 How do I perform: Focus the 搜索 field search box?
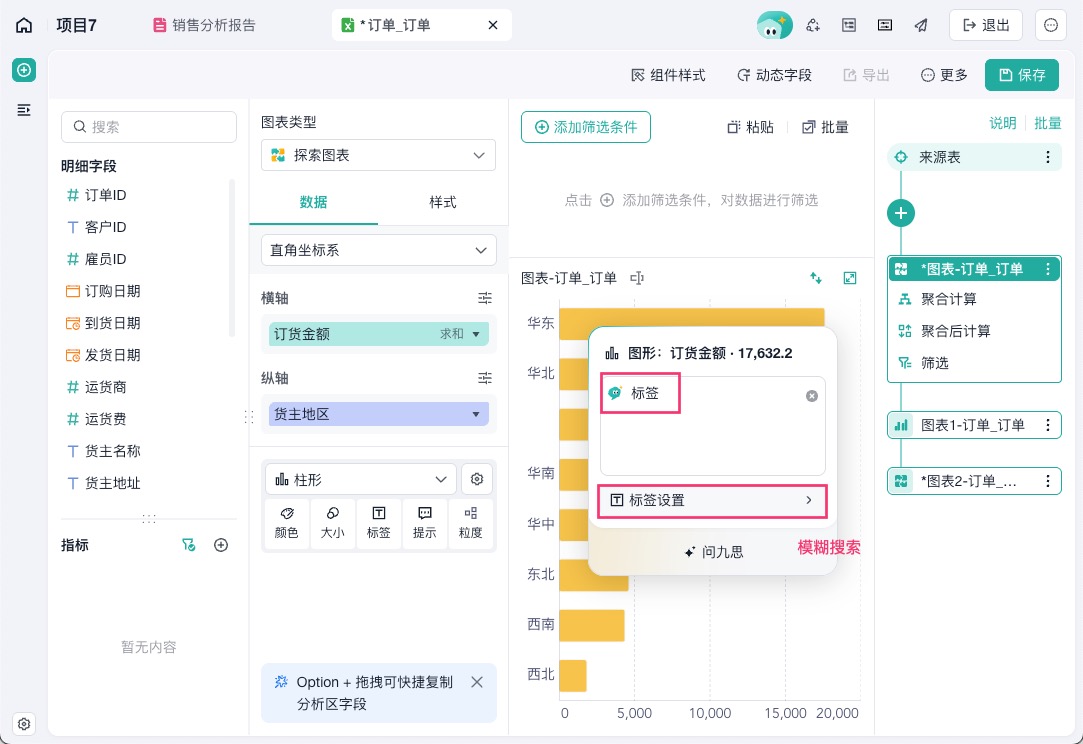pyautogui.click(x=148, y=127)
